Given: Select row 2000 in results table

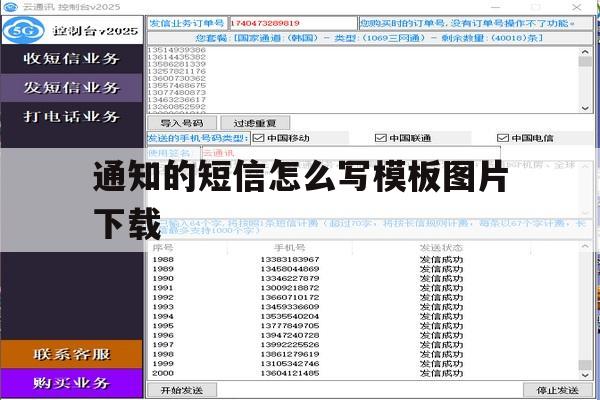Looking at the screenshot, I should 363,373.
